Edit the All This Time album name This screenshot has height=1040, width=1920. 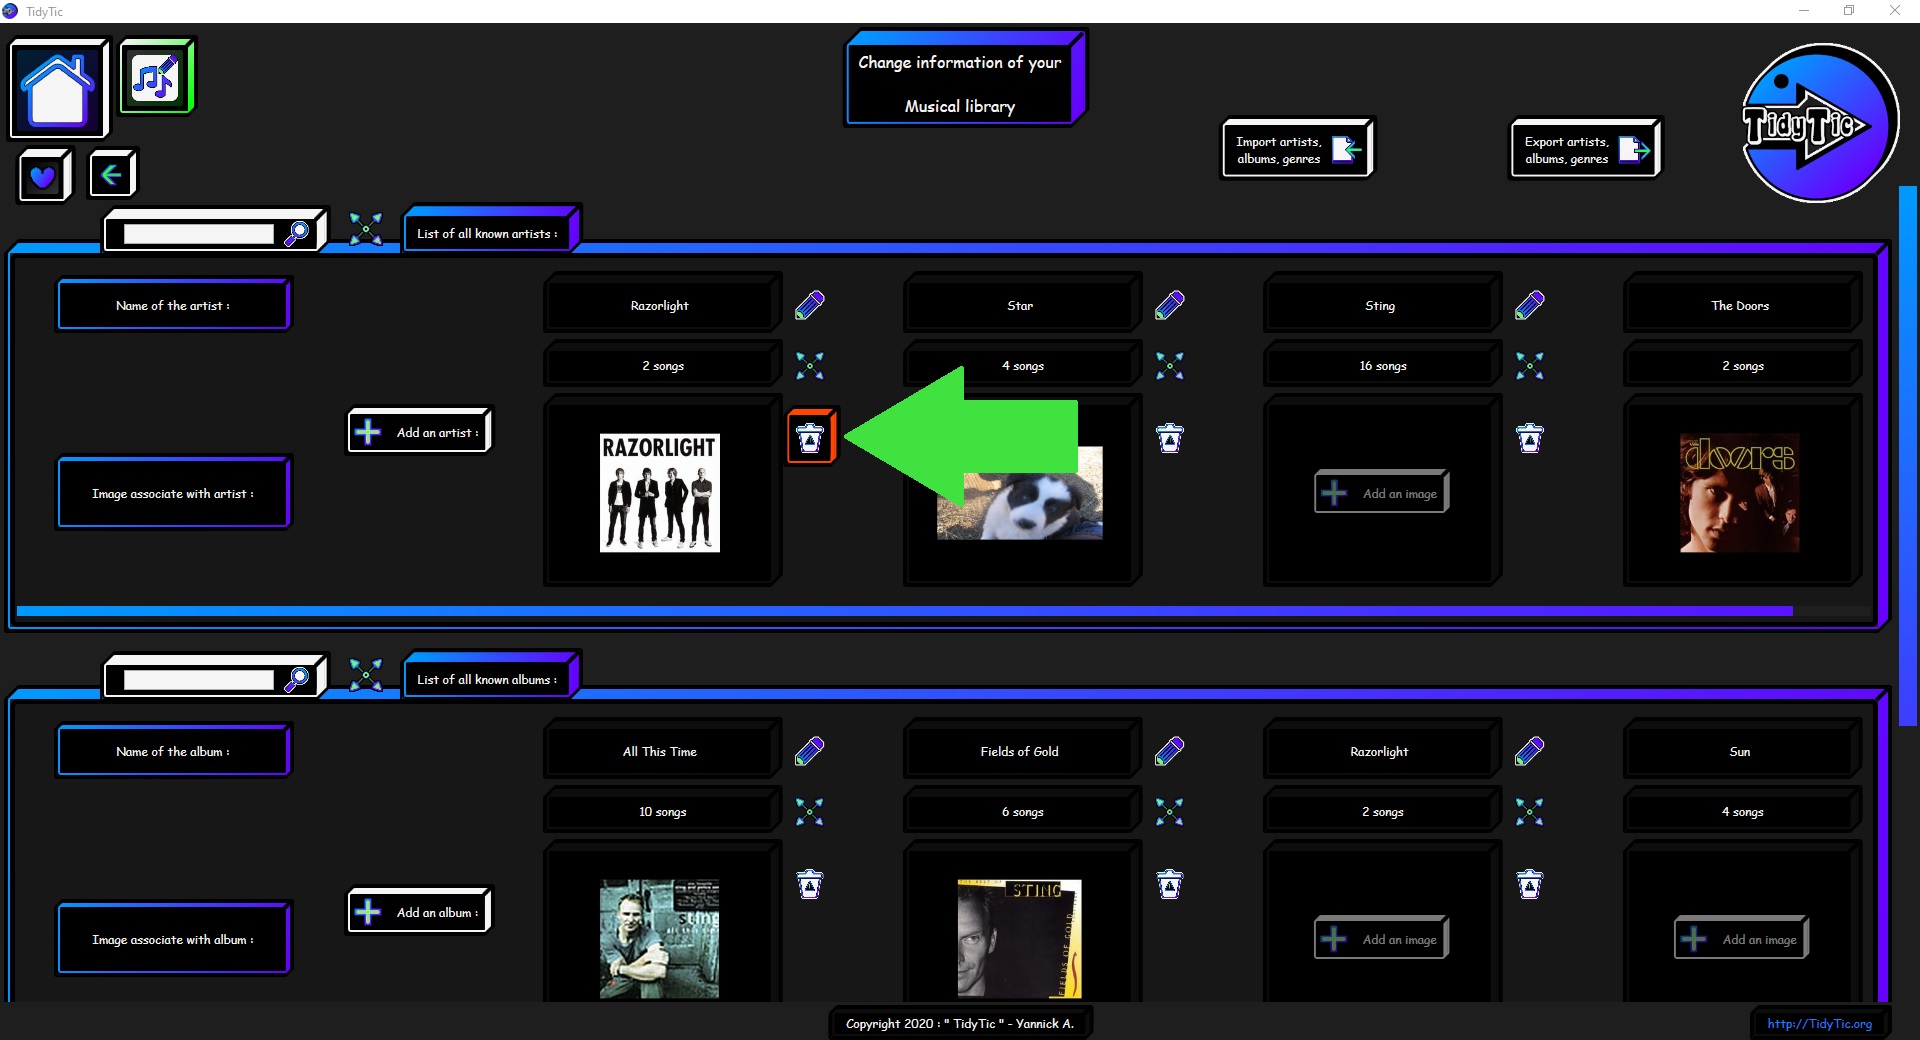pos(810,751)
